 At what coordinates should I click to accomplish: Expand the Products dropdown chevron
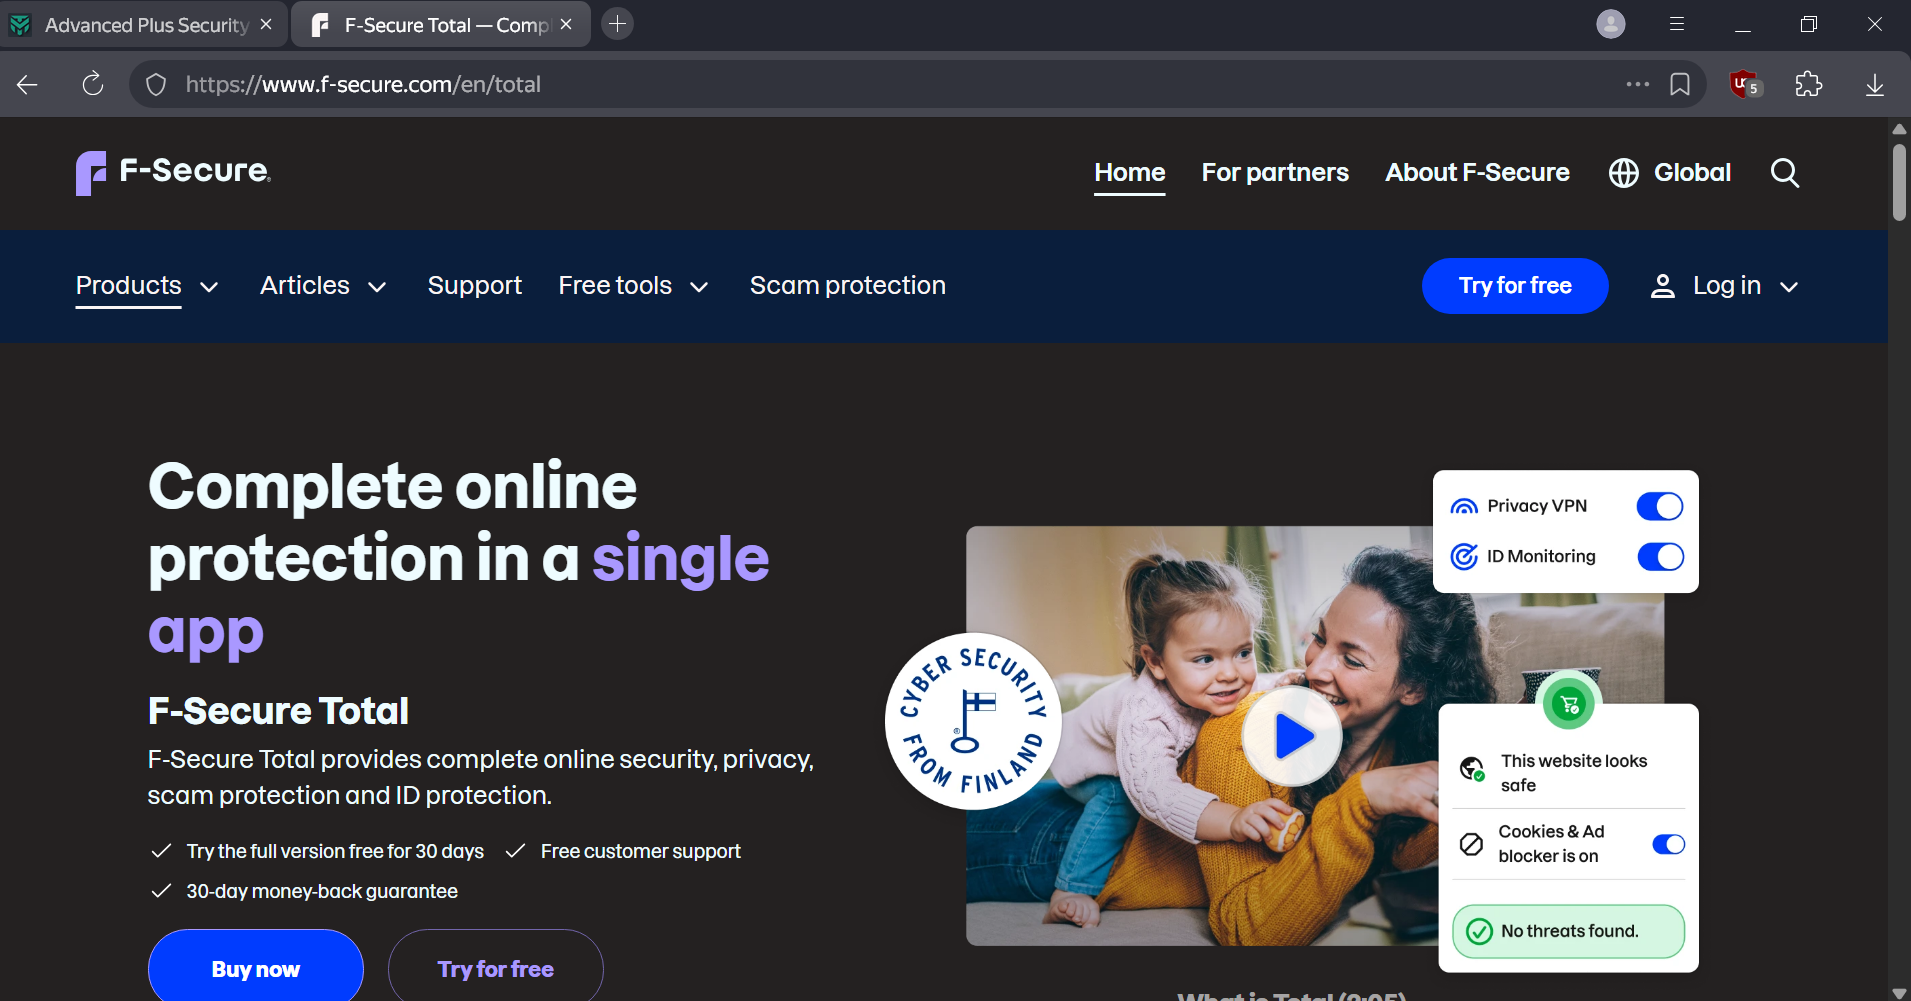tap(209, 287)
